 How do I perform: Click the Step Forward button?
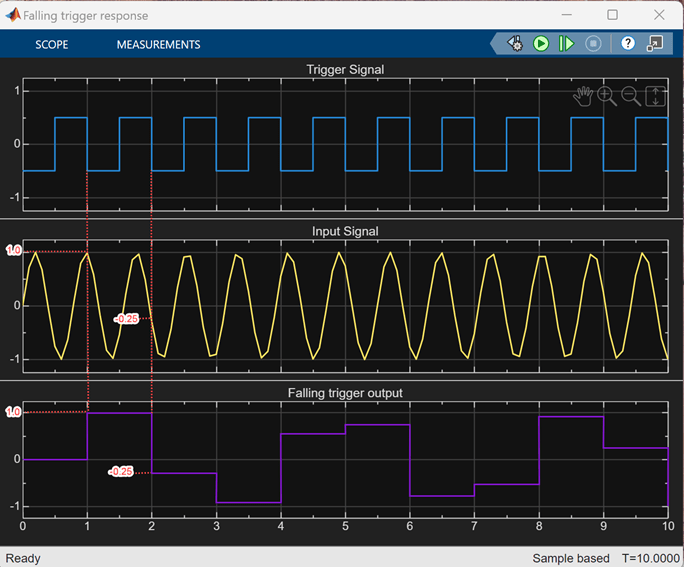coord(566,44)
